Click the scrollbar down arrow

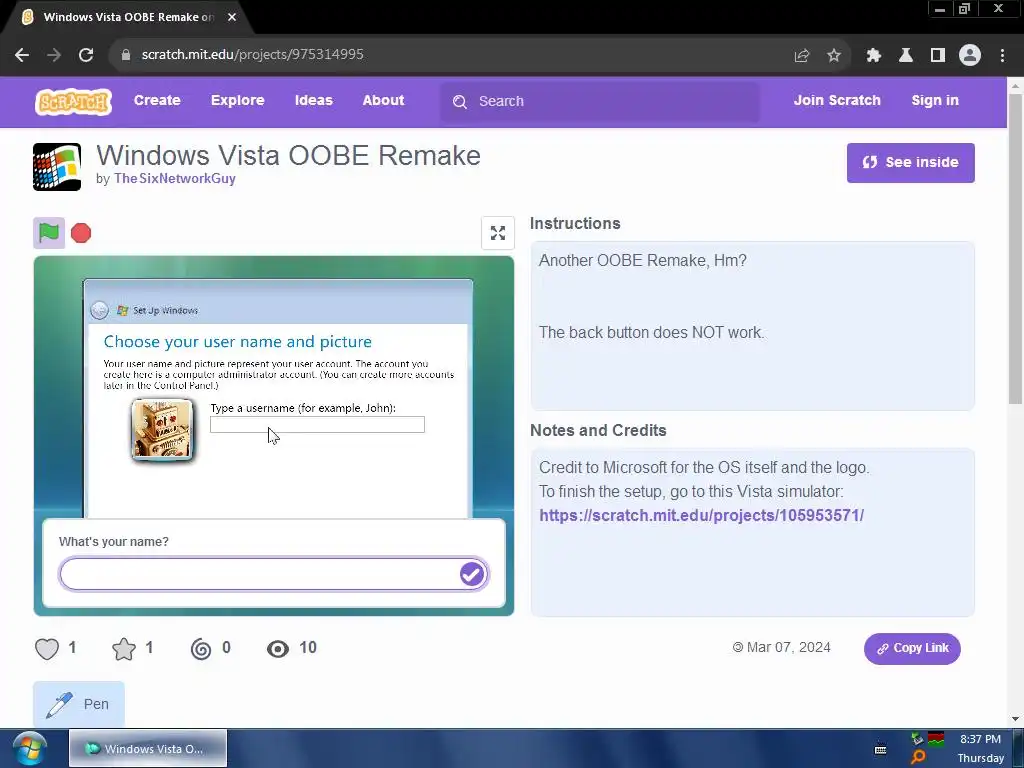pos(1016,719)
